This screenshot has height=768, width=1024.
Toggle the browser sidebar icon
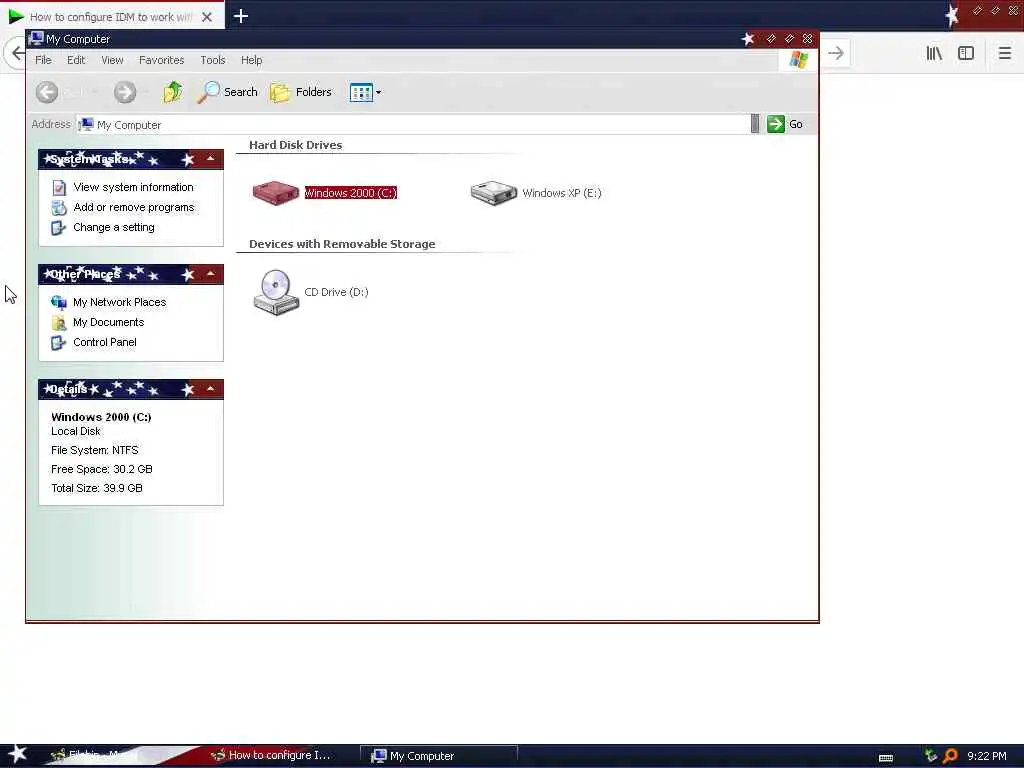click(x=966, y=54)
